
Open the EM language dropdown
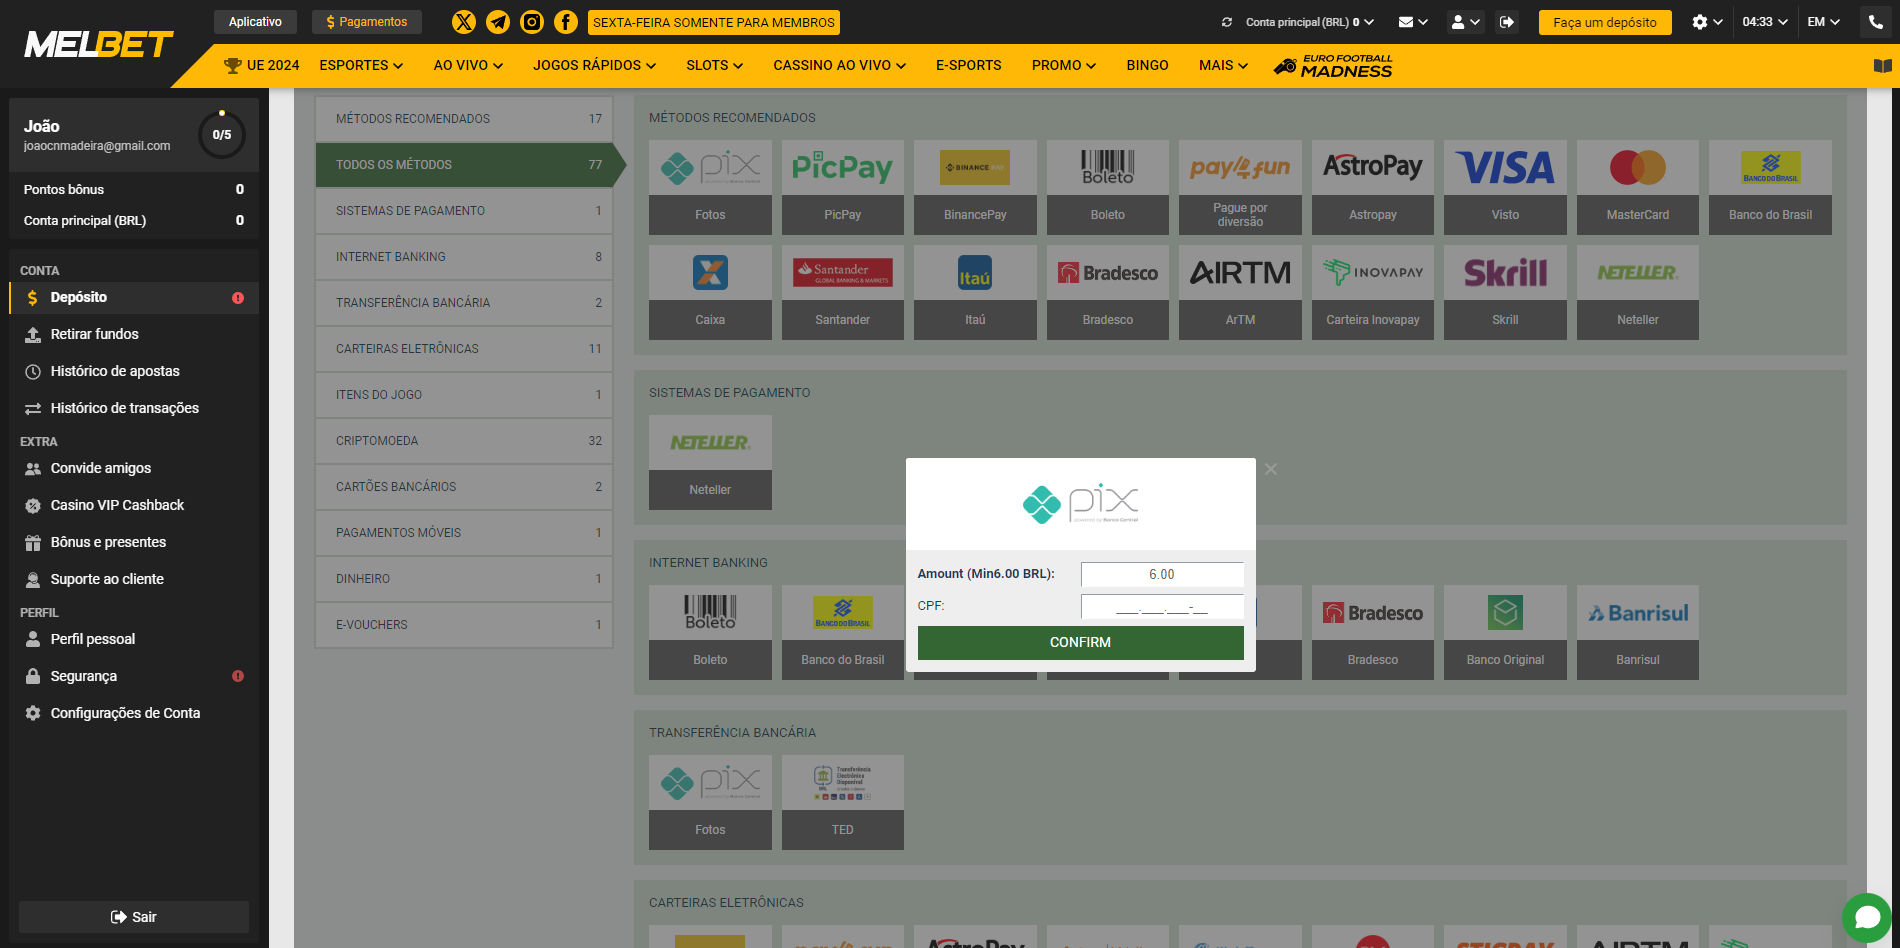click(1824, 22)
